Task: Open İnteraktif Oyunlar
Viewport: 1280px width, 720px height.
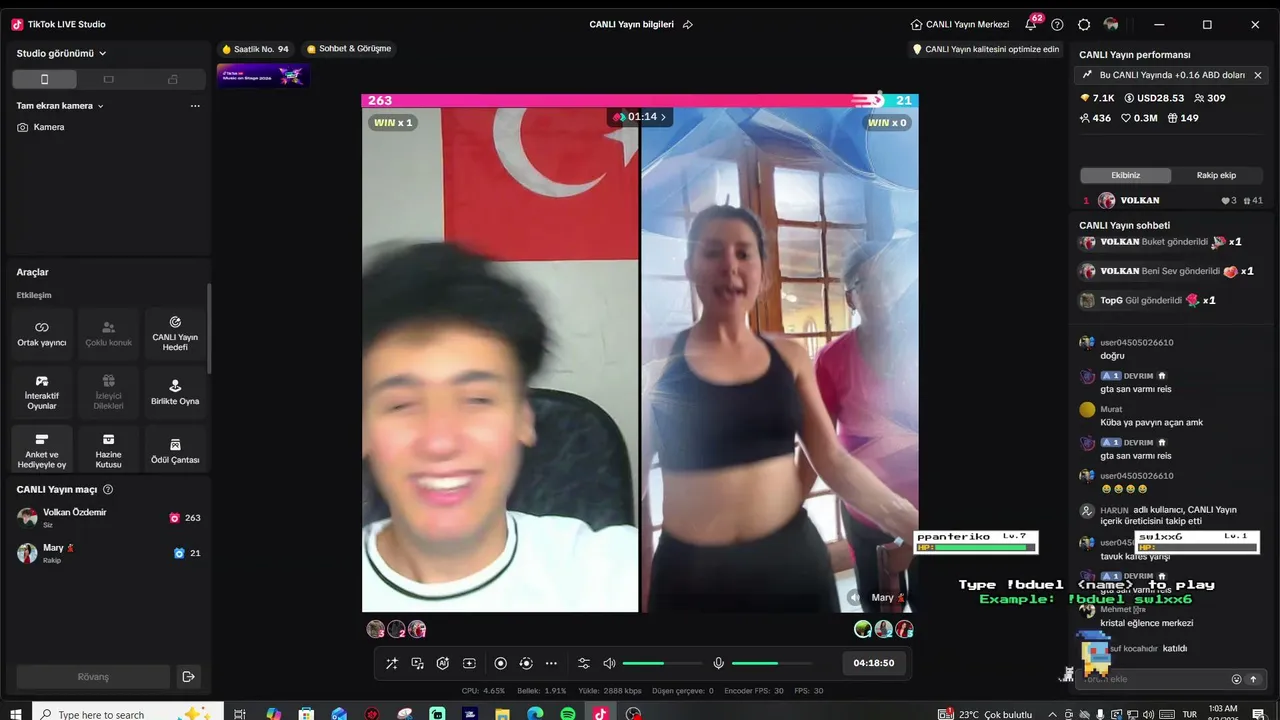Action: click(42, 393)
